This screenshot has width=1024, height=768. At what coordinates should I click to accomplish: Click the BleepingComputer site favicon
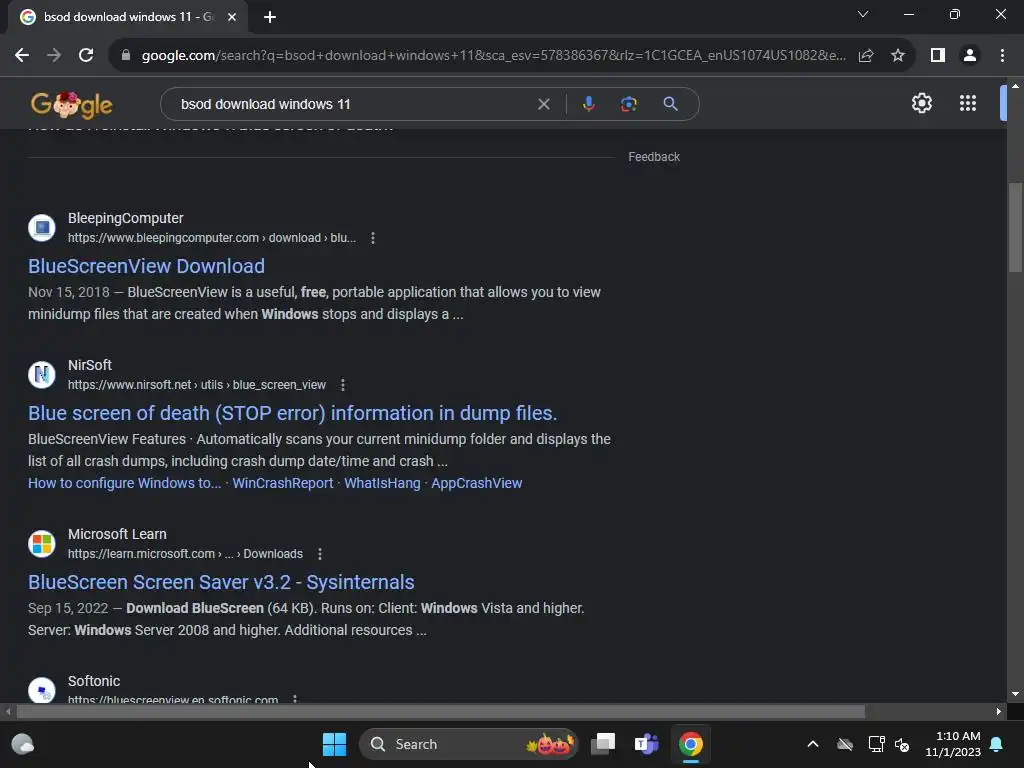(42, 228)
